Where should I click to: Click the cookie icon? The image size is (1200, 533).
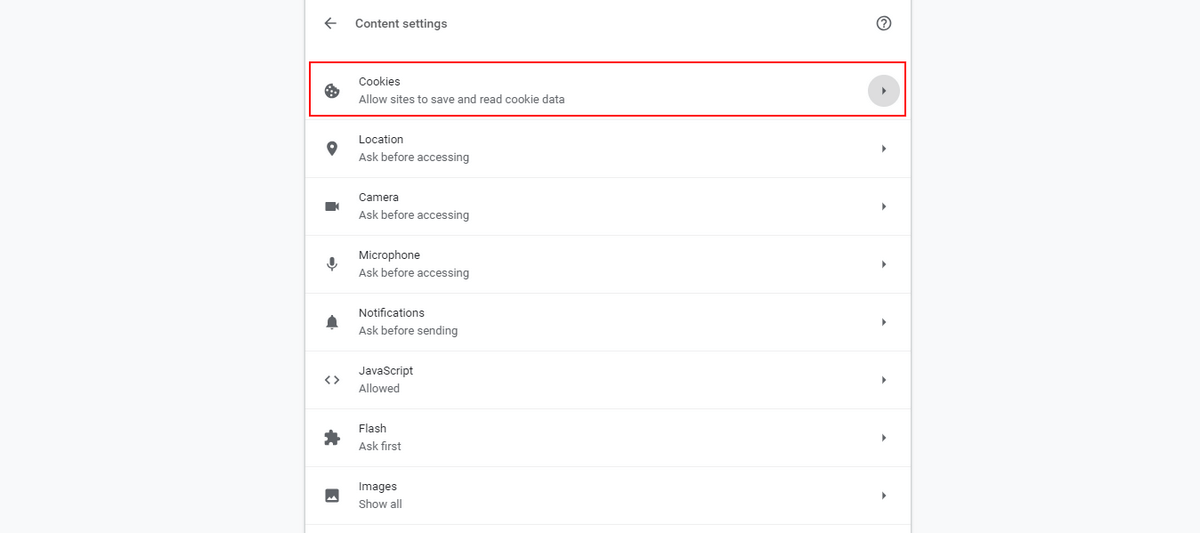tap(332, 91)
